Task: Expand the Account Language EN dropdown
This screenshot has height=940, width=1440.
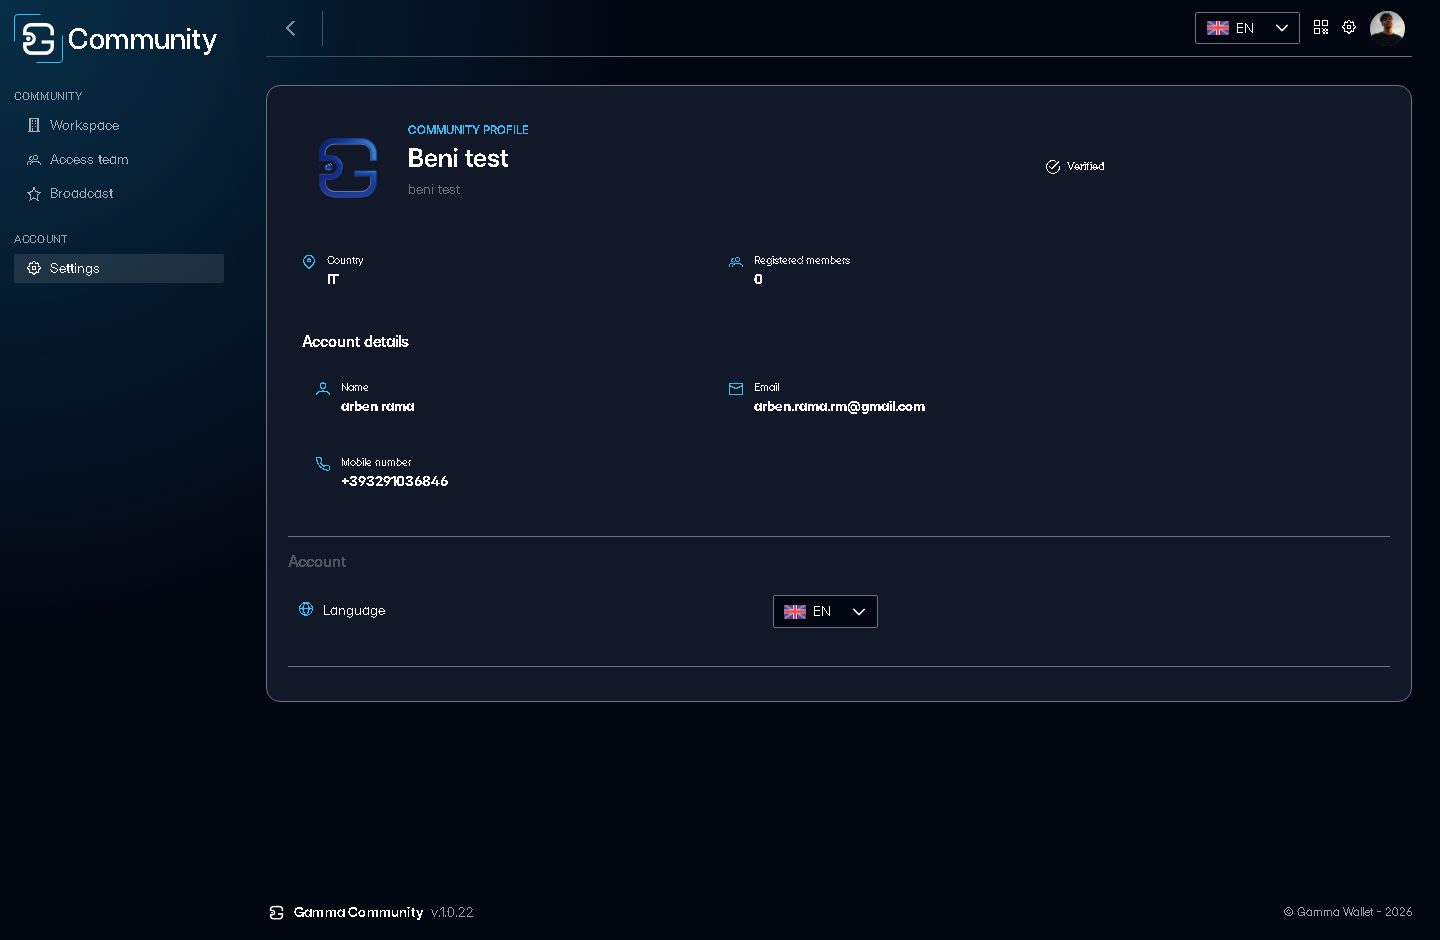Action: [825, 612]
